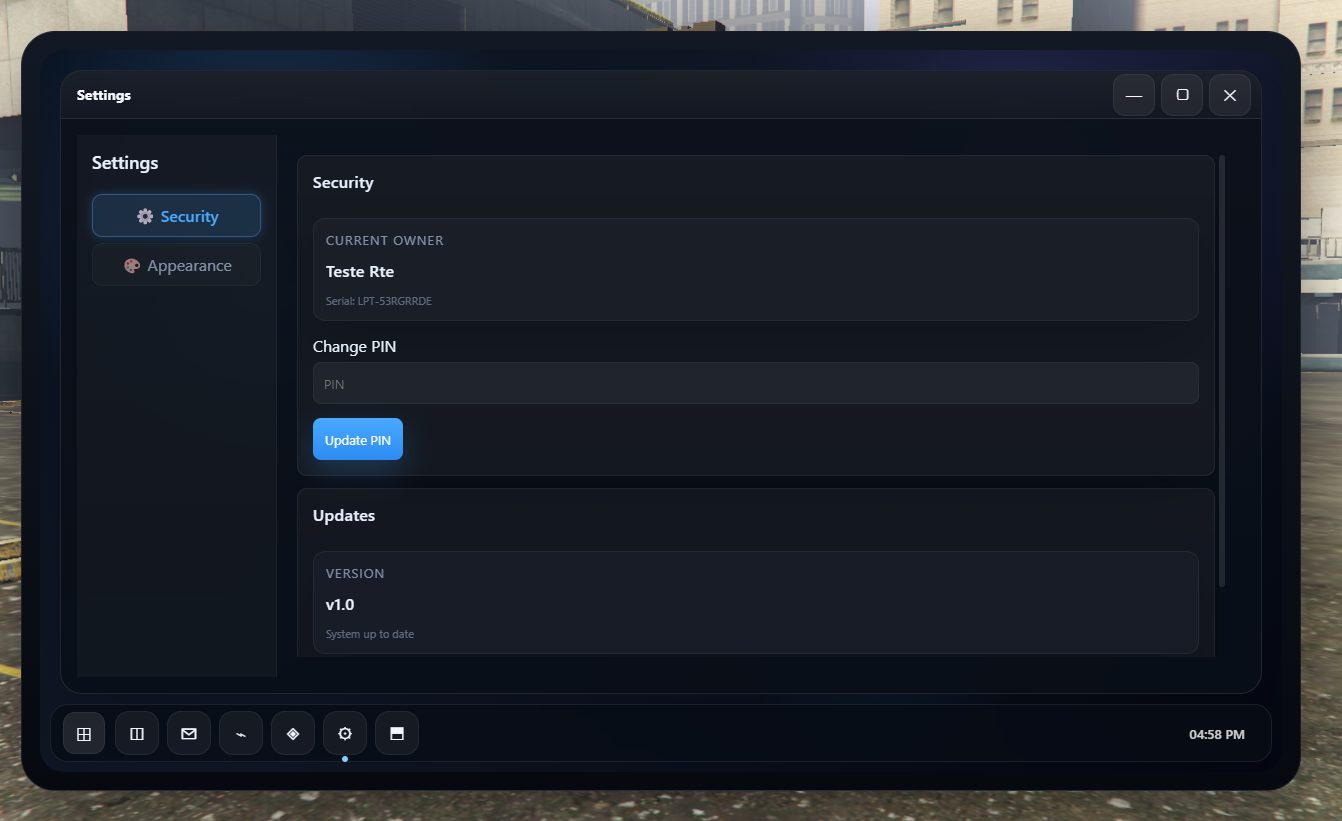The height and width of the screenshot is (821, 1342).
Task: Switch to the Security settings tab
Action: click(177, 216)
